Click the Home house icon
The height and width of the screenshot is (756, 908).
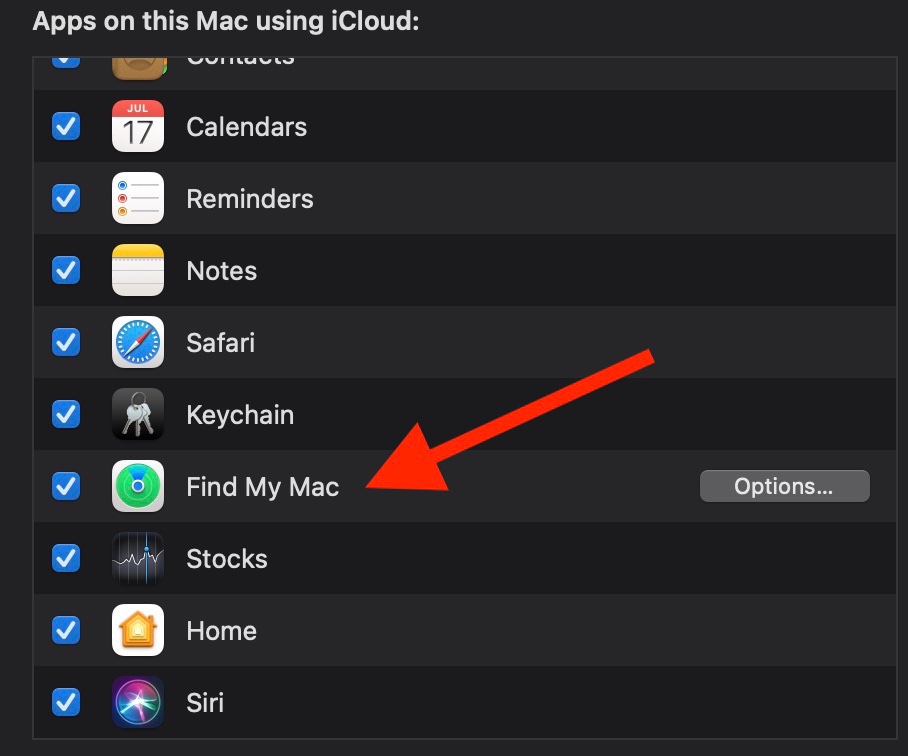click(x=138, y=630)
